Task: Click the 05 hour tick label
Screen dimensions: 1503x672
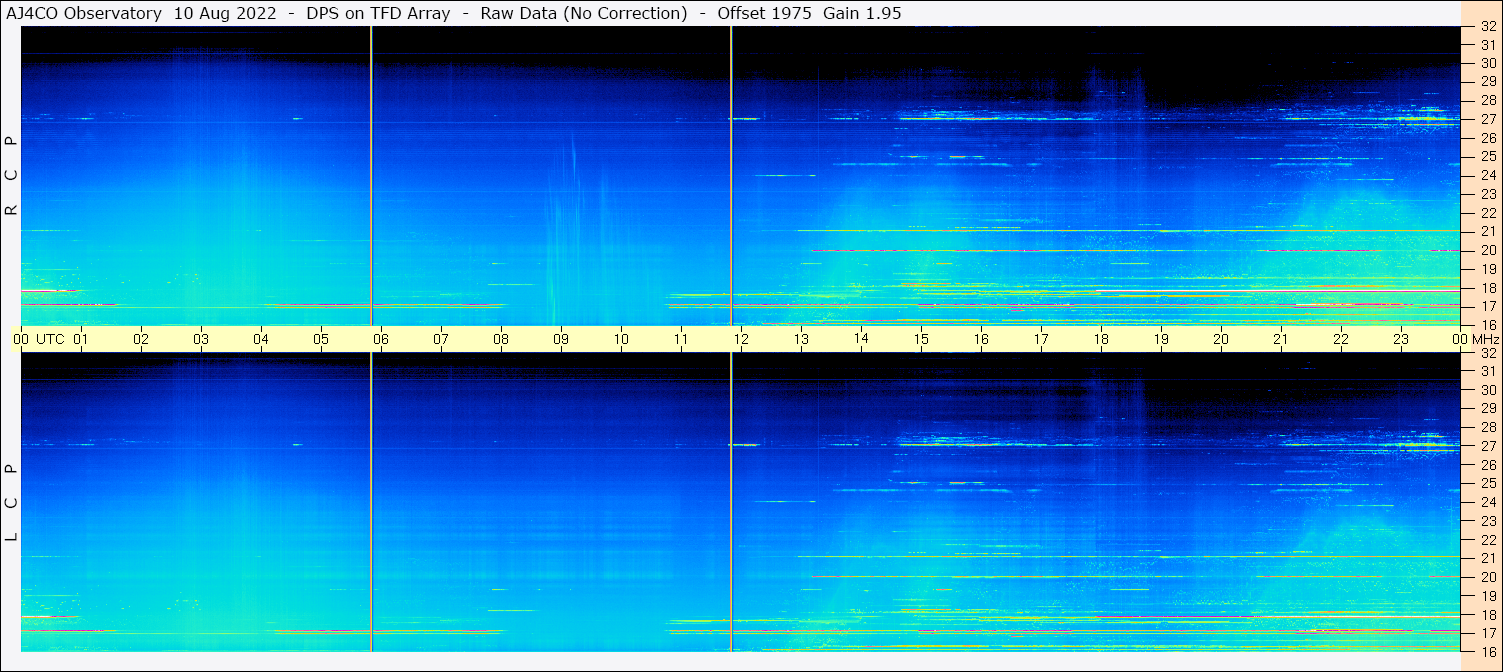Action: 321,339
